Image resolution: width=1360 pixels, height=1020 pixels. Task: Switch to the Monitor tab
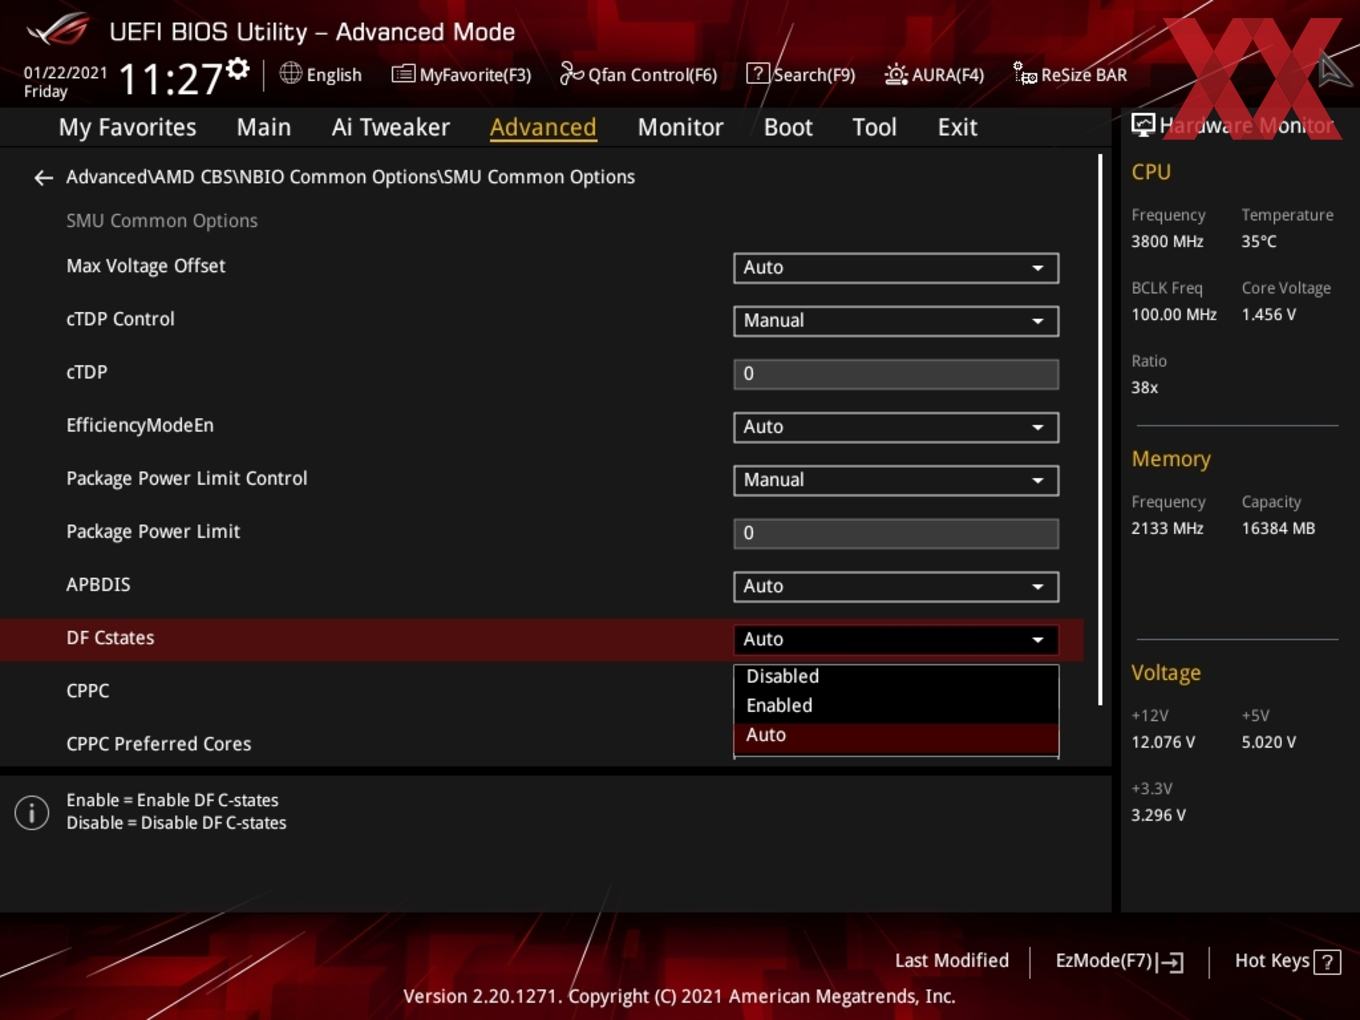pyautogui.click(x=680, y=127)
